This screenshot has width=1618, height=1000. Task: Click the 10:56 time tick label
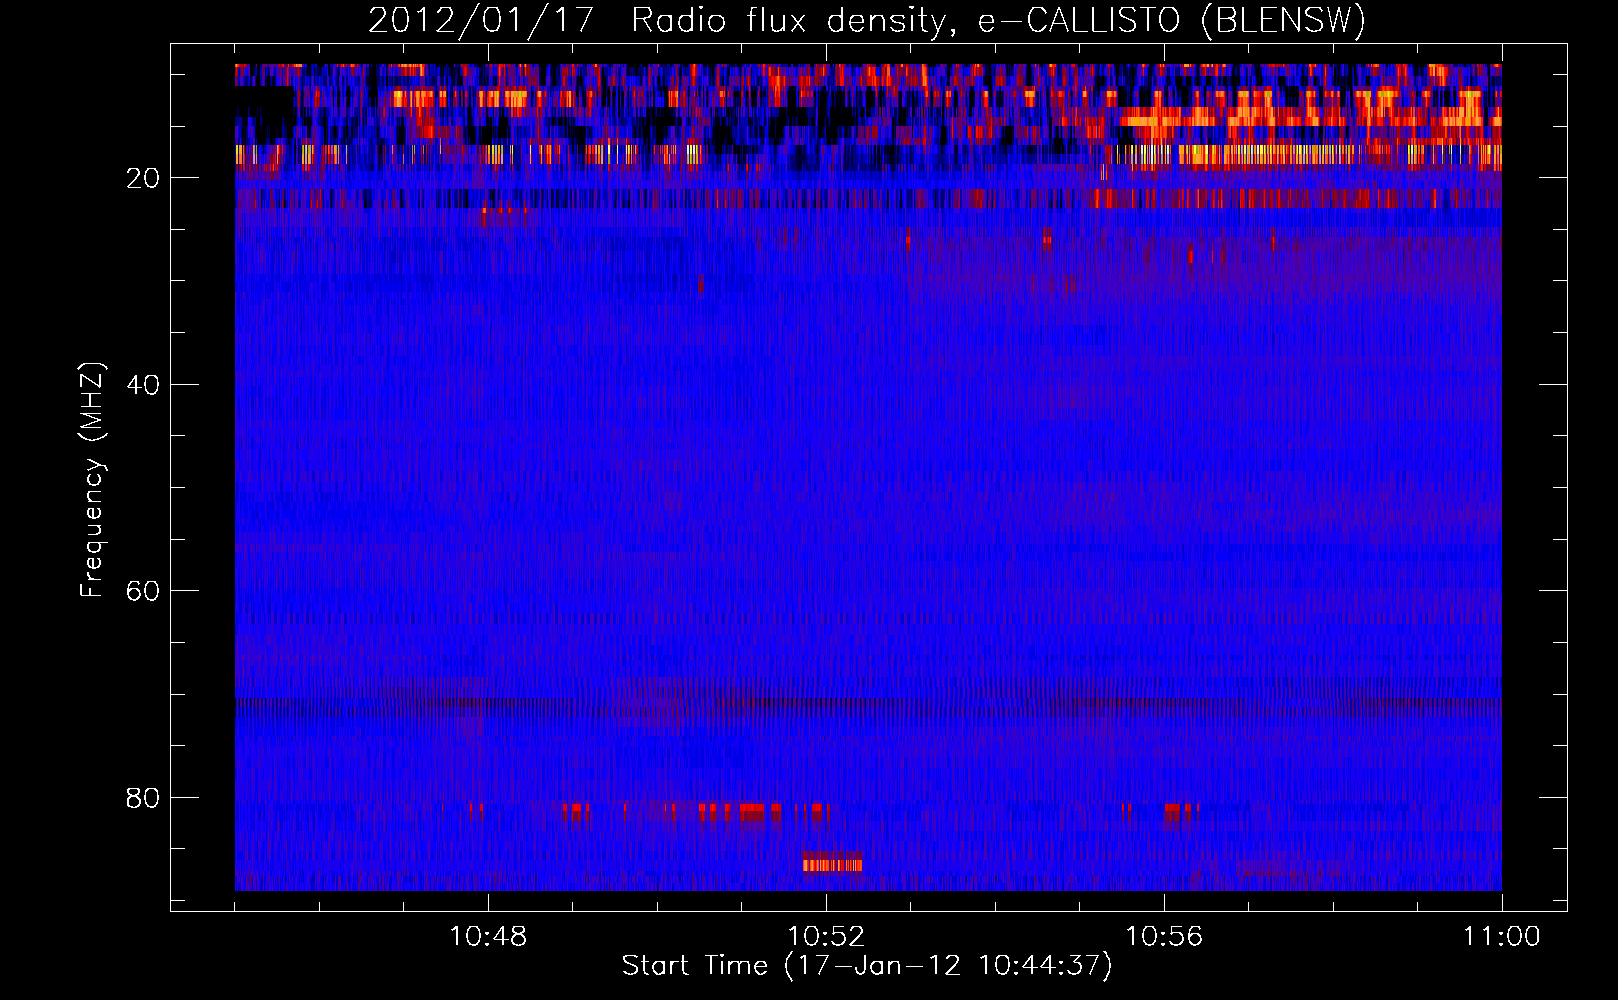[x=1164, y=937]
